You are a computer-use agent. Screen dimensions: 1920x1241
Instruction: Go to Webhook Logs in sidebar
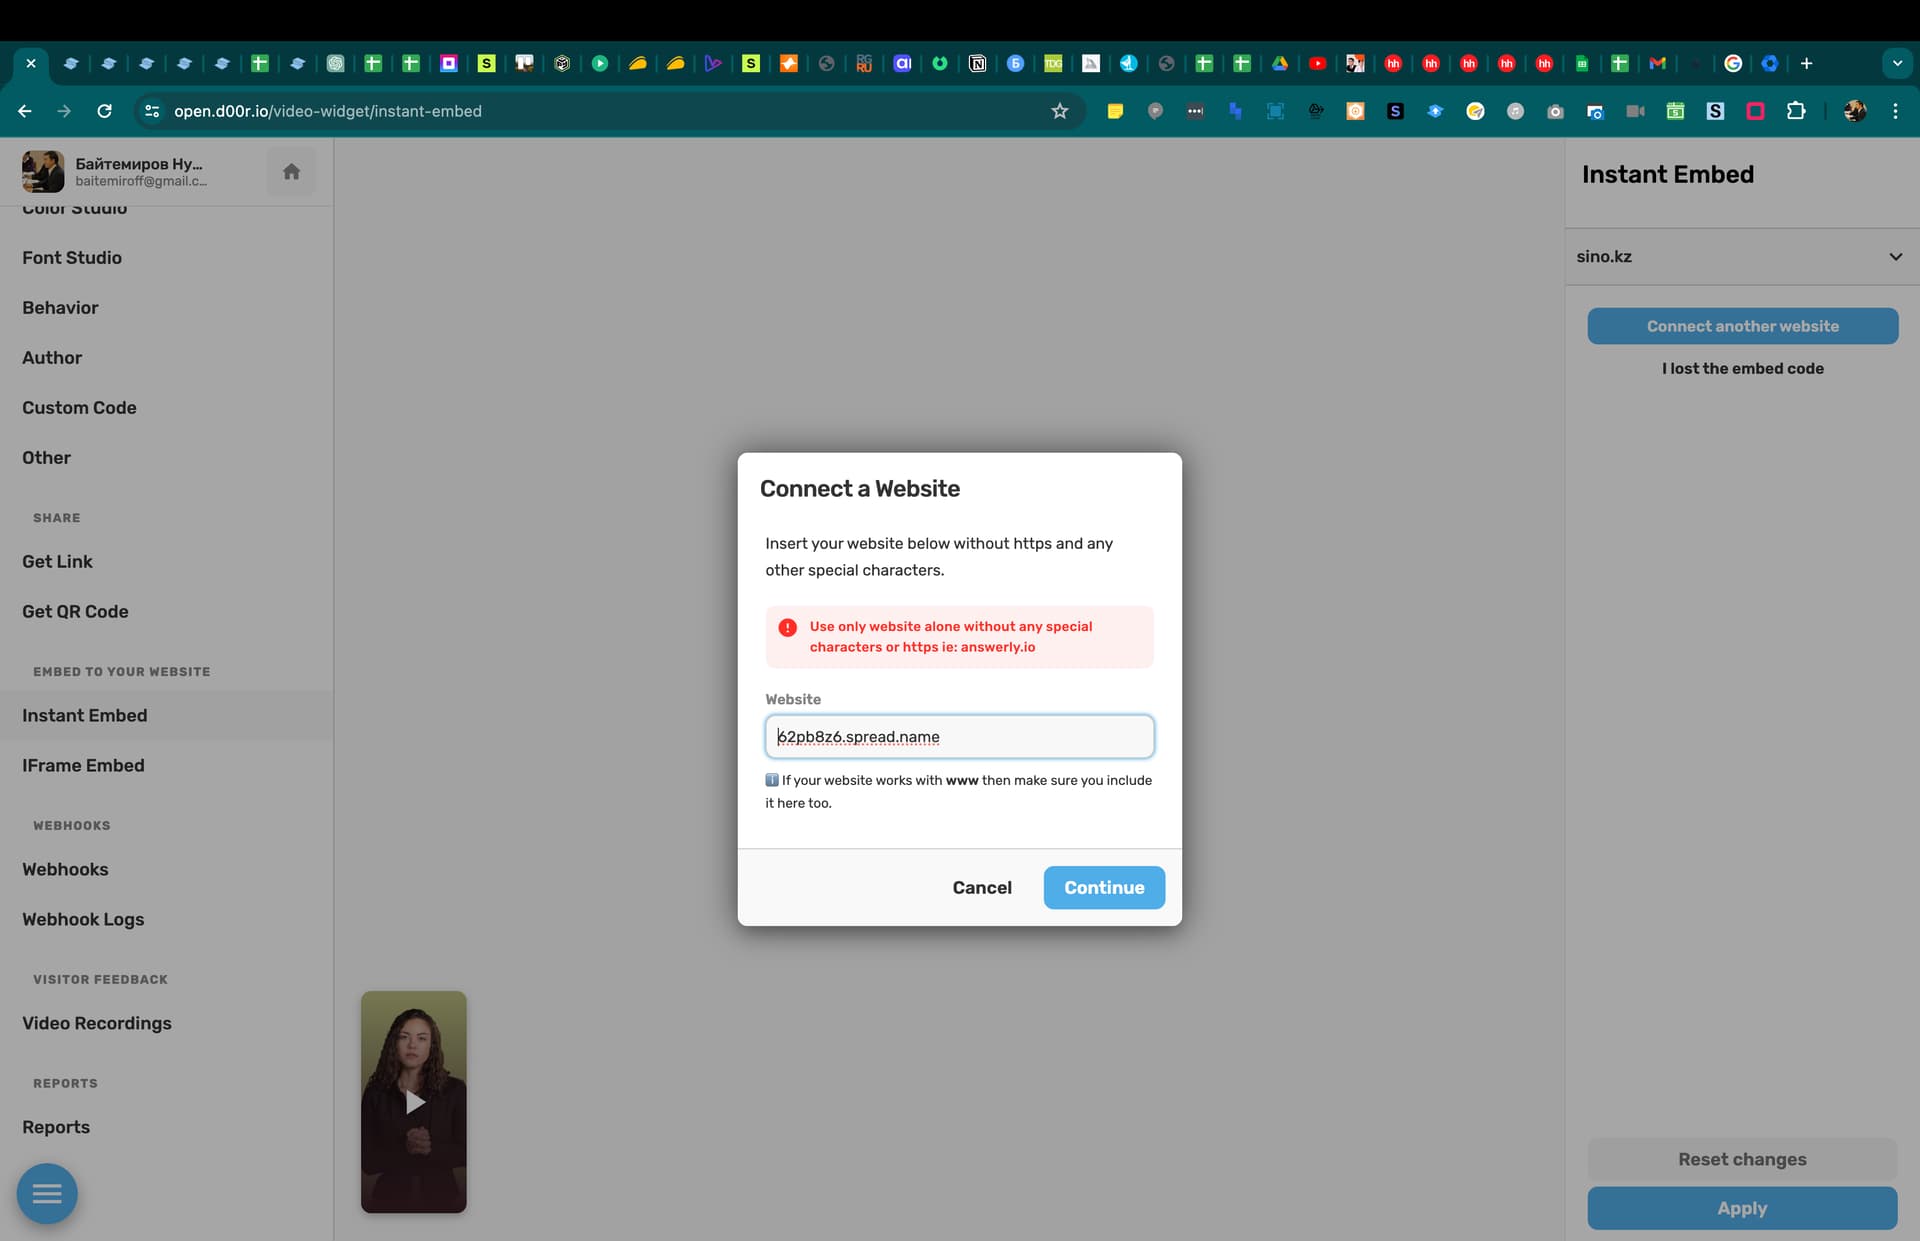pos(83,920)
